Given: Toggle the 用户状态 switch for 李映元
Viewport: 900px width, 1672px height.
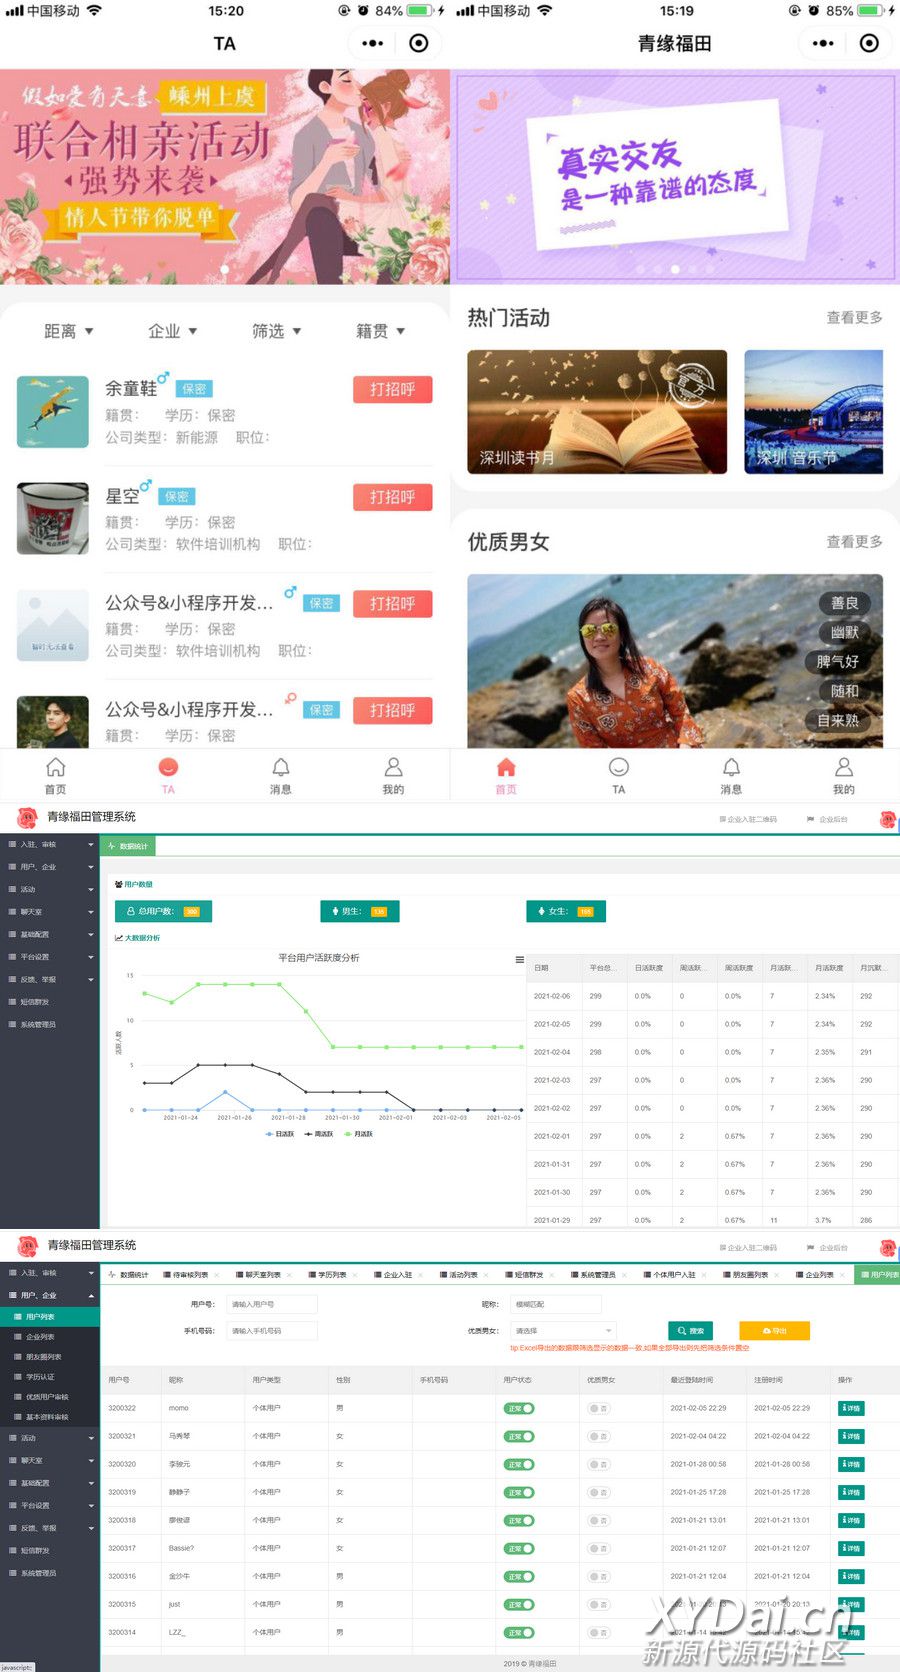Looking at the screenshot, I should [x=519, y=1464].
